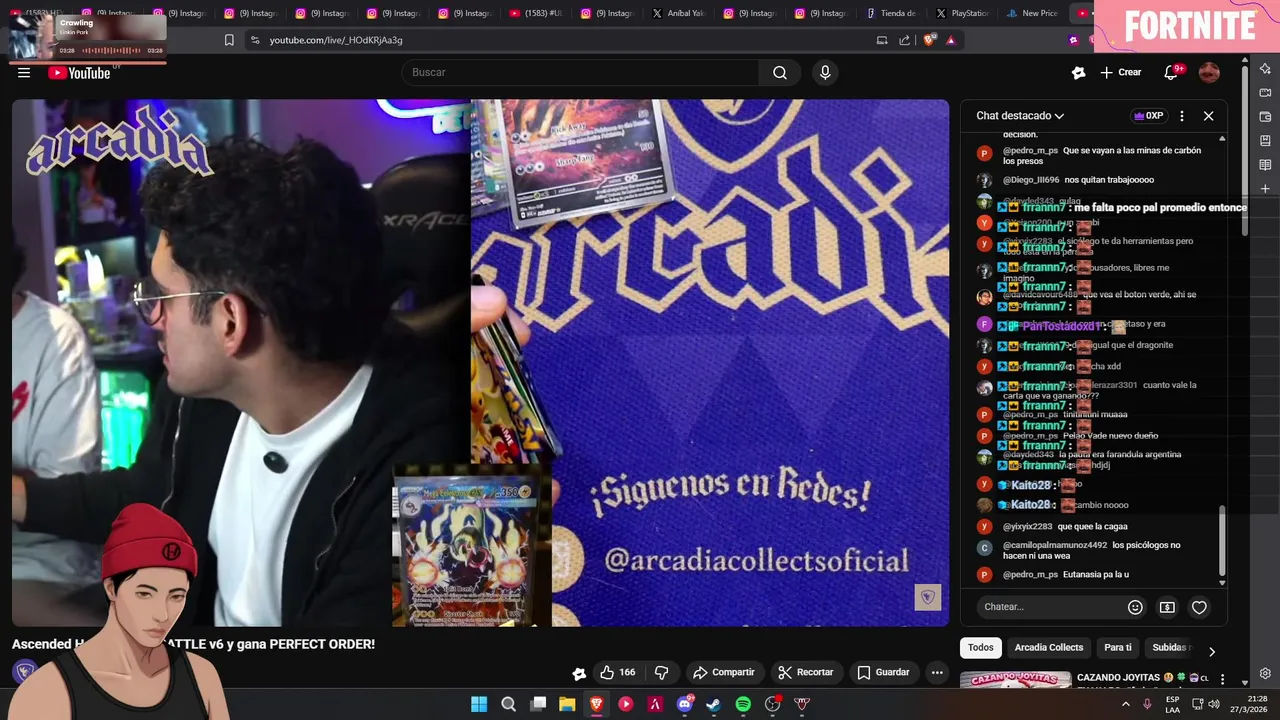Screen dimensions: 1280x720
Task: Switch to the PlayStation X tab
Action: click(x=961, y=13)
